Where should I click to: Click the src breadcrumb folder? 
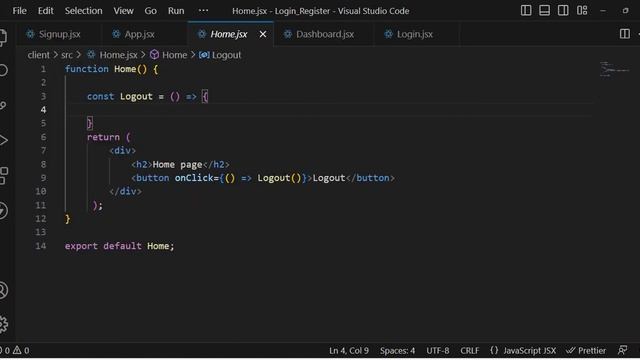(67, 55)
